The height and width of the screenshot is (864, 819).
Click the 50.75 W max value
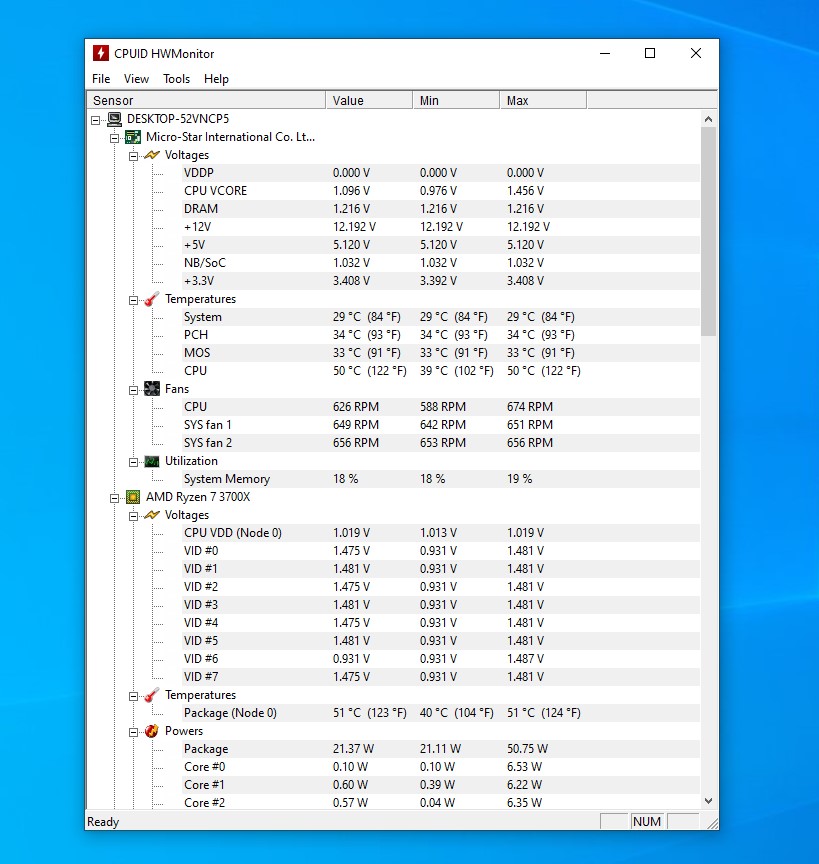(527, 749)
